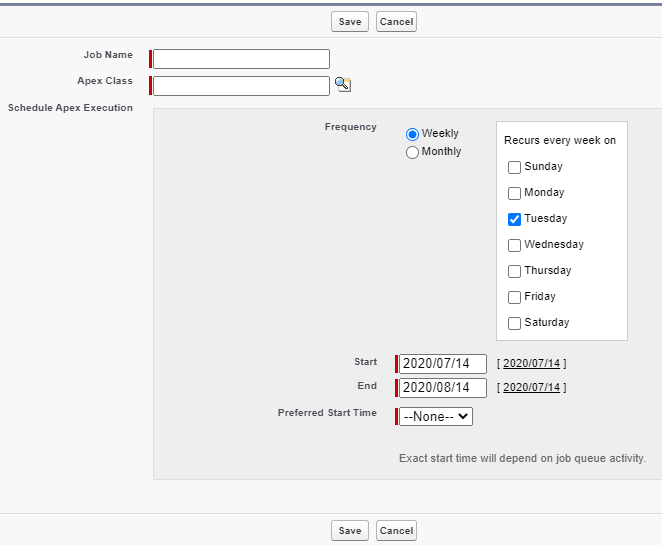
Task: Click the date link beside End field
Action: 532,388
